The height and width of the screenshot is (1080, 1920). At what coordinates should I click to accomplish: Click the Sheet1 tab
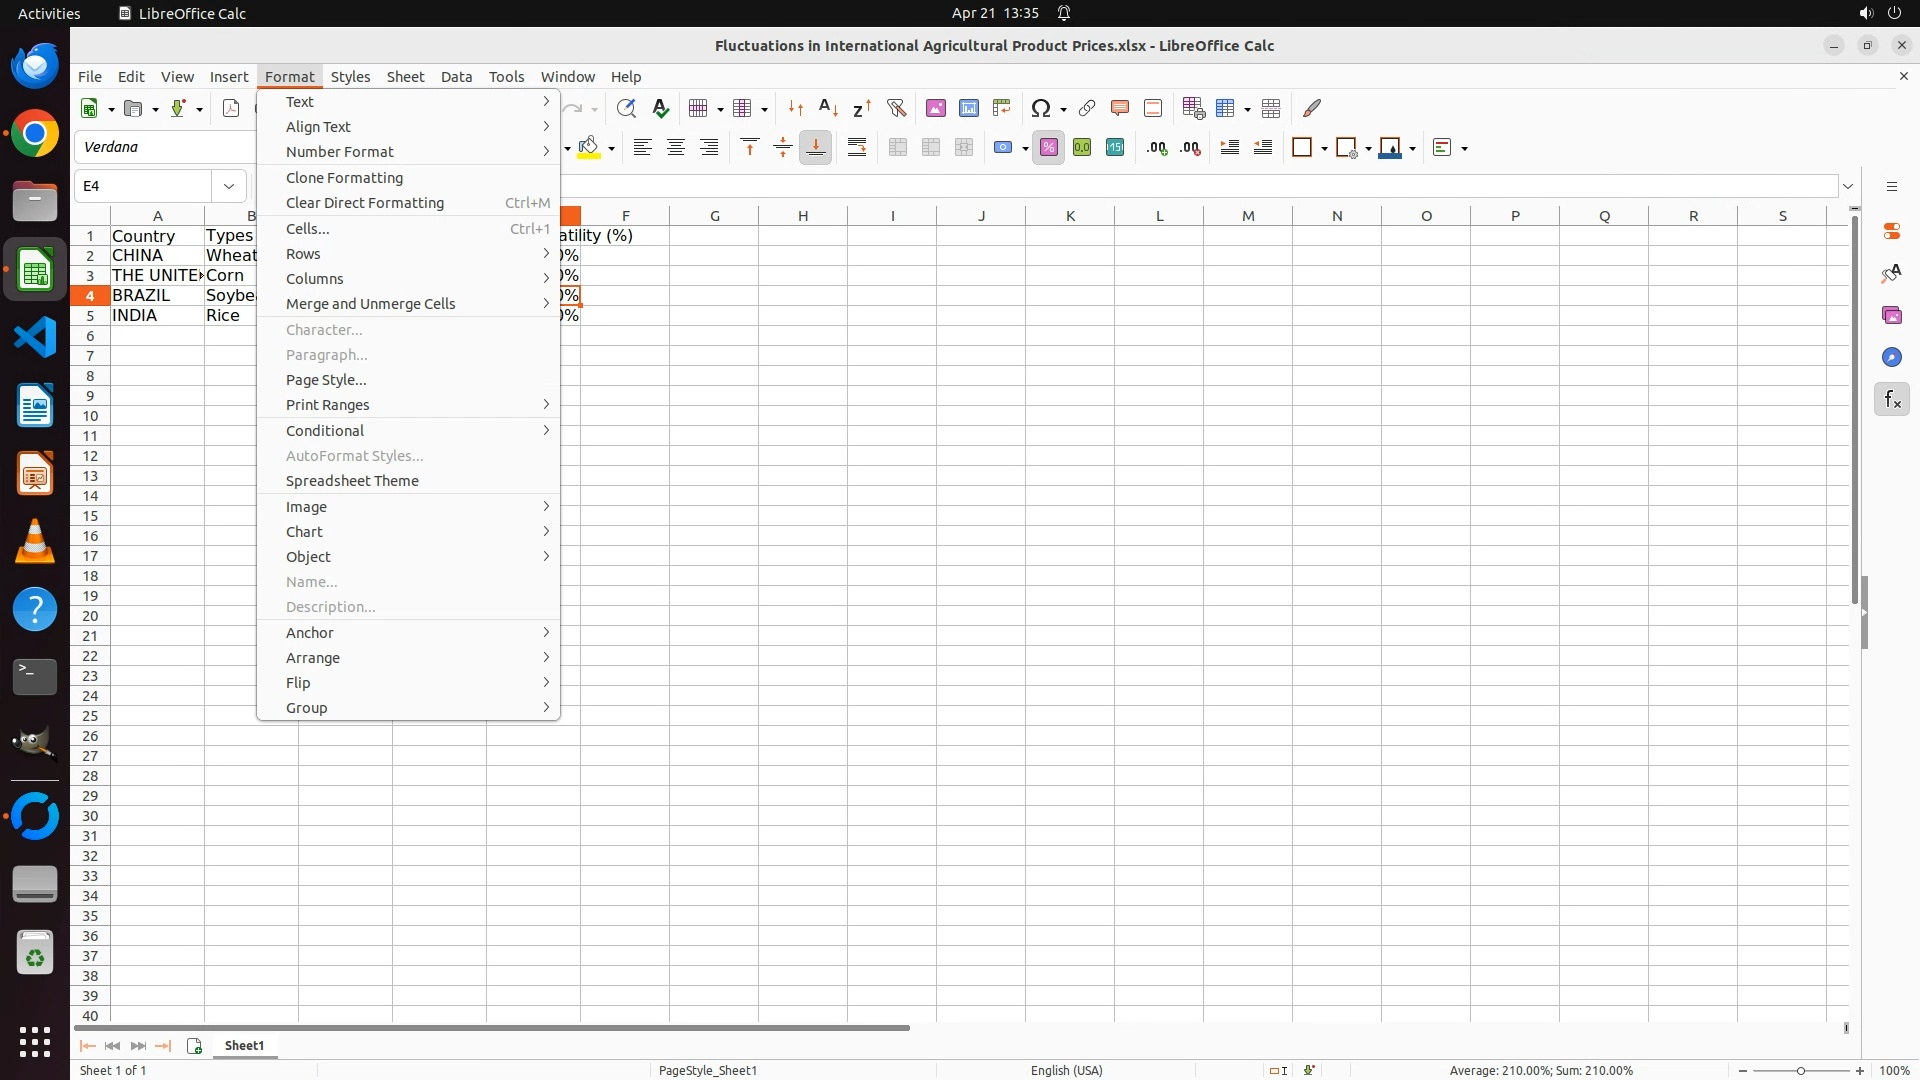click(244, 1046)
